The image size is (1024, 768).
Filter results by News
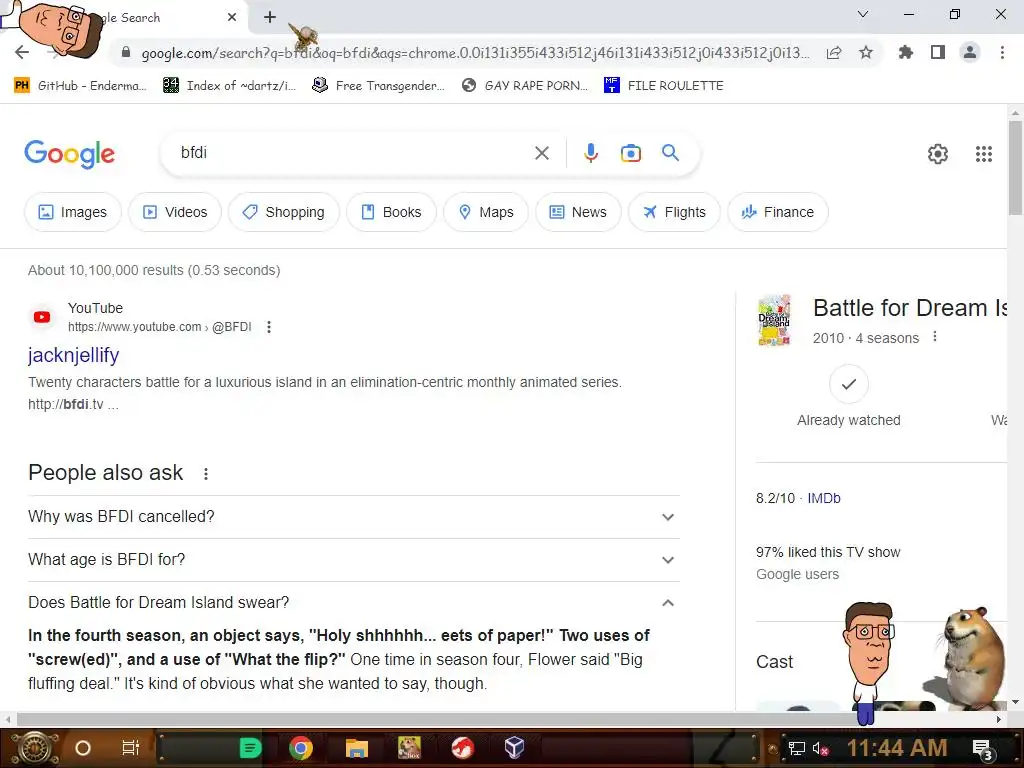(x=578, y=212)
